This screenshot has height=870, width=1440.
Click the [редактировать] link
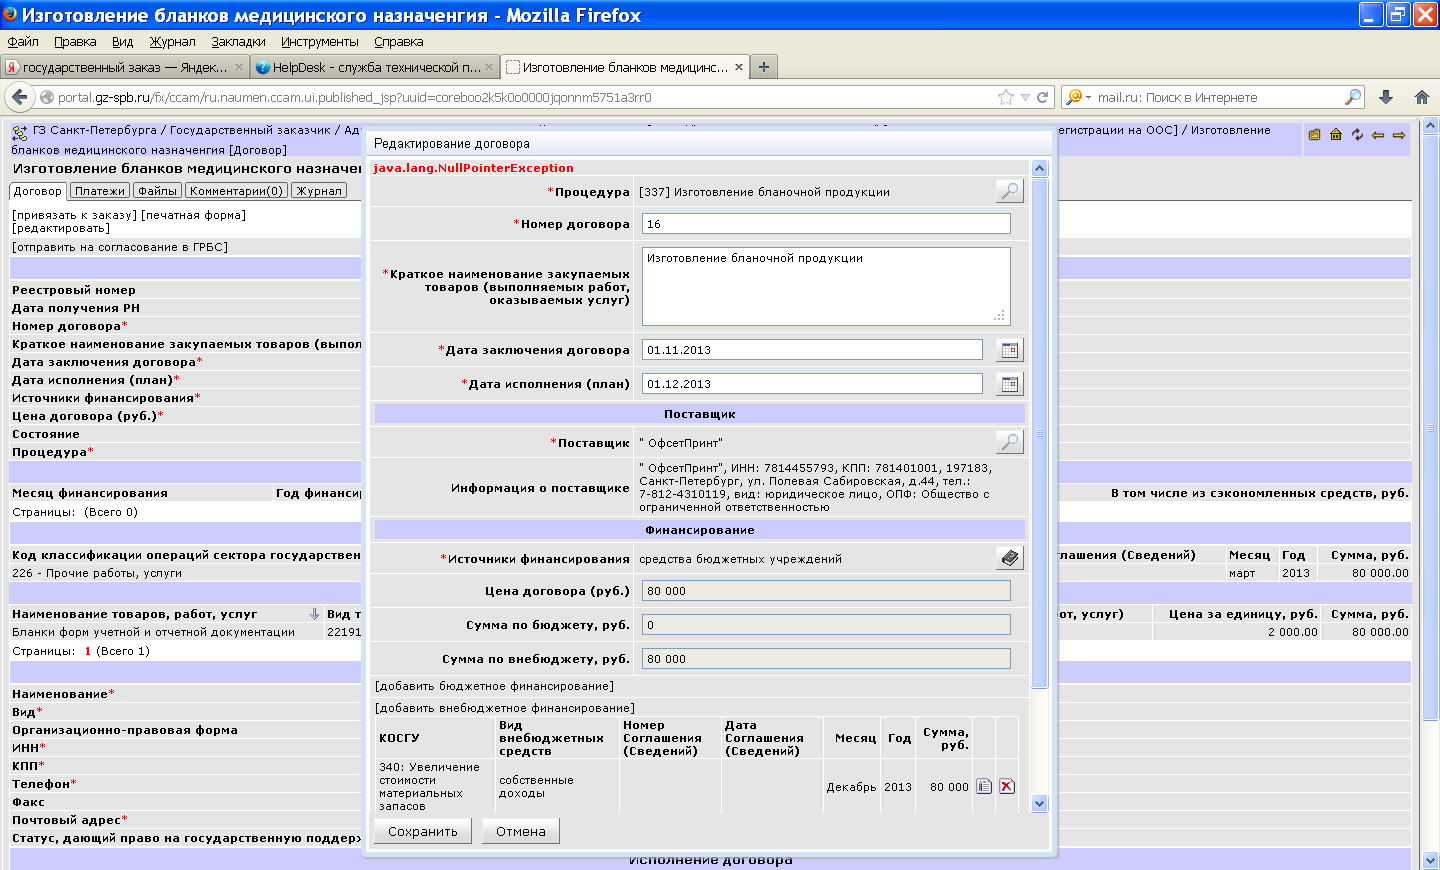[x=61, y=228]
